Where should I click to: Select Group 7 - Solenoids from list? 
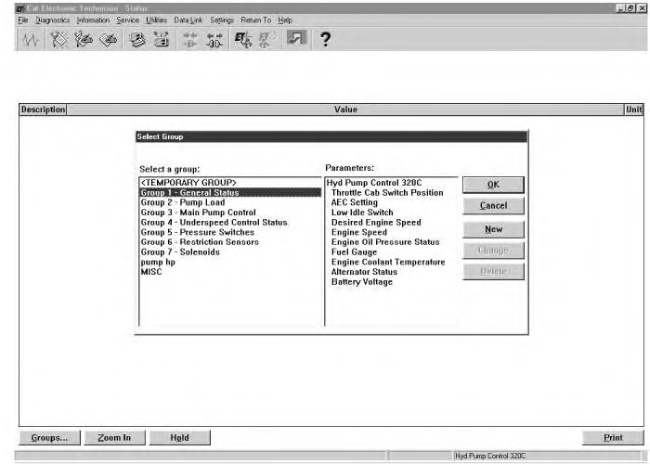tap(180, 252)
